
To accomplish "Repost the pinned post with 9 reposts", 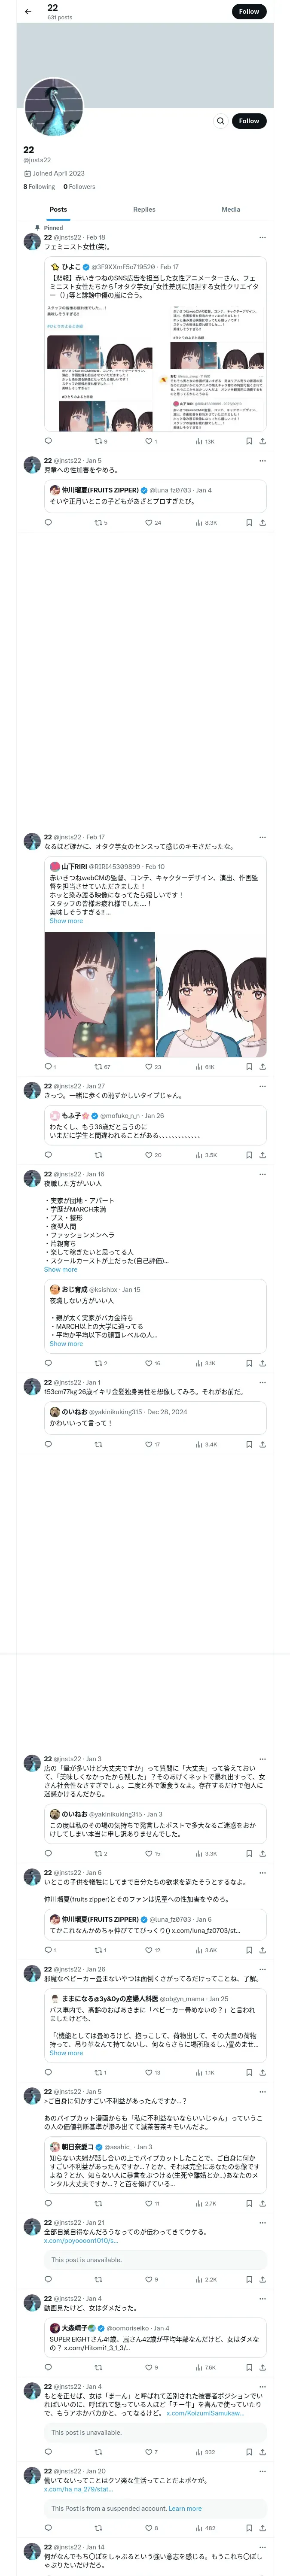I will point(100,441).
